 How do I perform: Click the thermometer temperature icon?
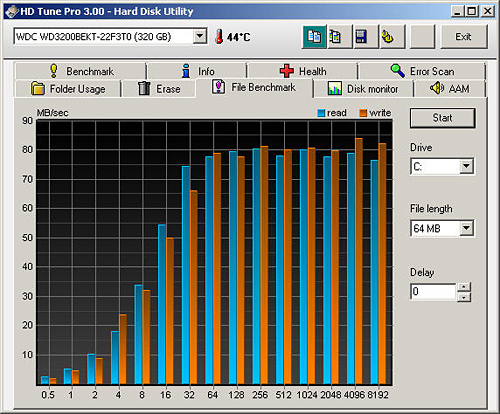click(x=219, y=36)
